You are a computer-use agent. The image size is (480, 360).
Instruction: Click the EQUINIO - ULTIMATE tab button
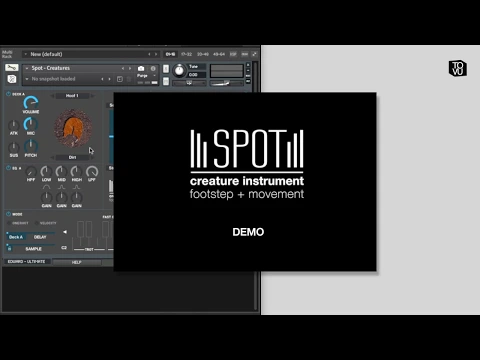(x=27, y=262)
